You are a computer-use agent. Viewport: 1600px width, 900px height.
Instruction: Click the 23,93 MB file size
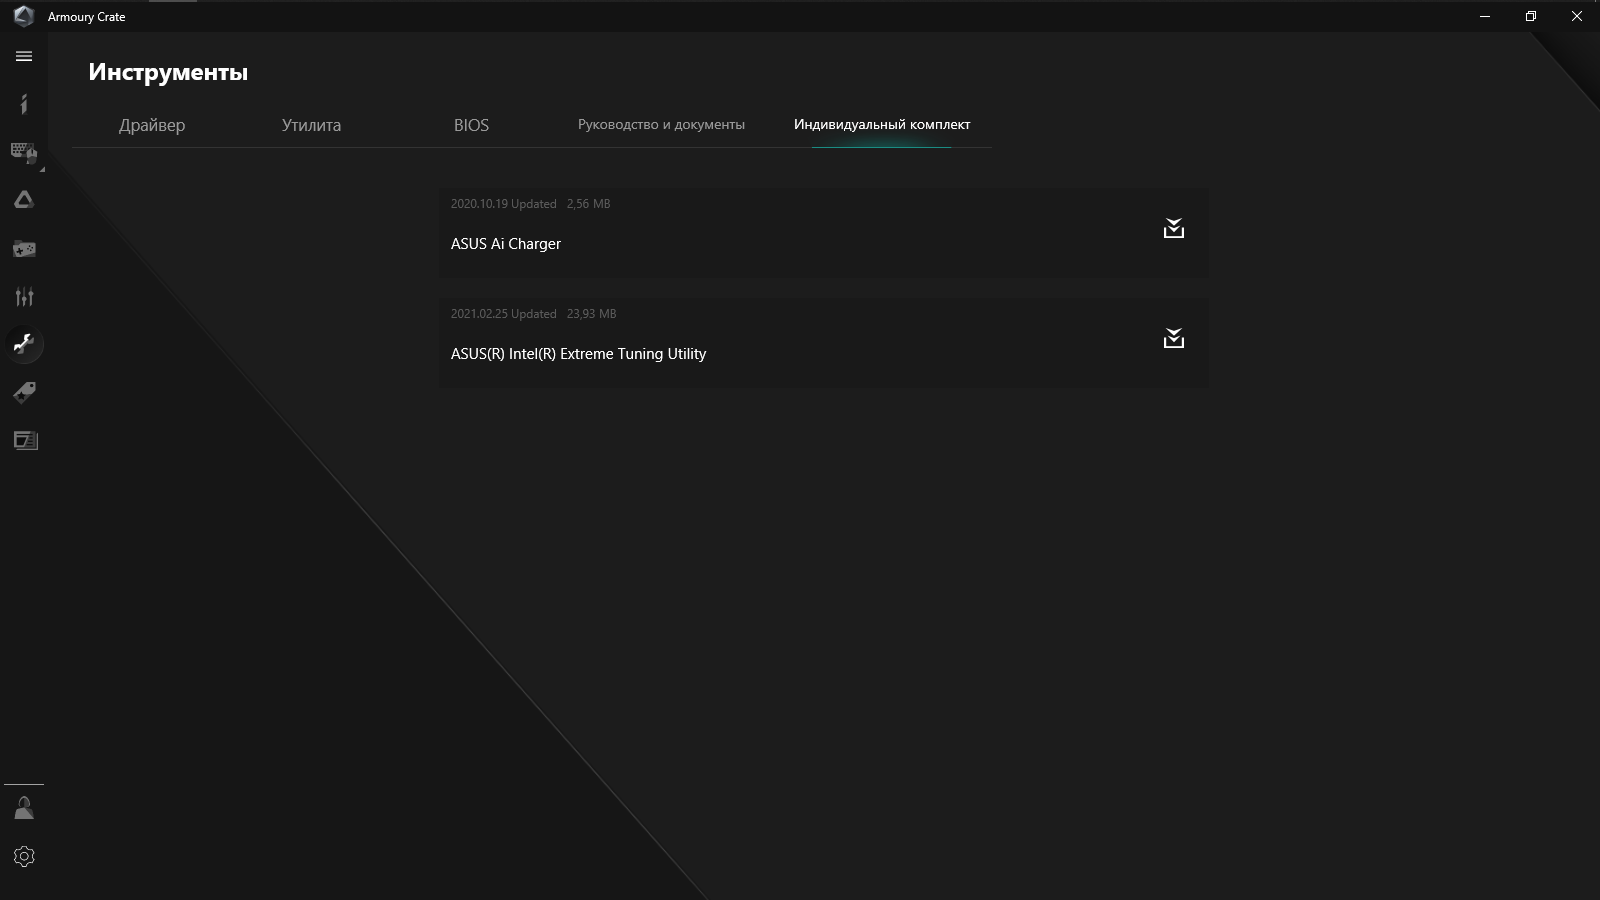[x=591, y=314]
